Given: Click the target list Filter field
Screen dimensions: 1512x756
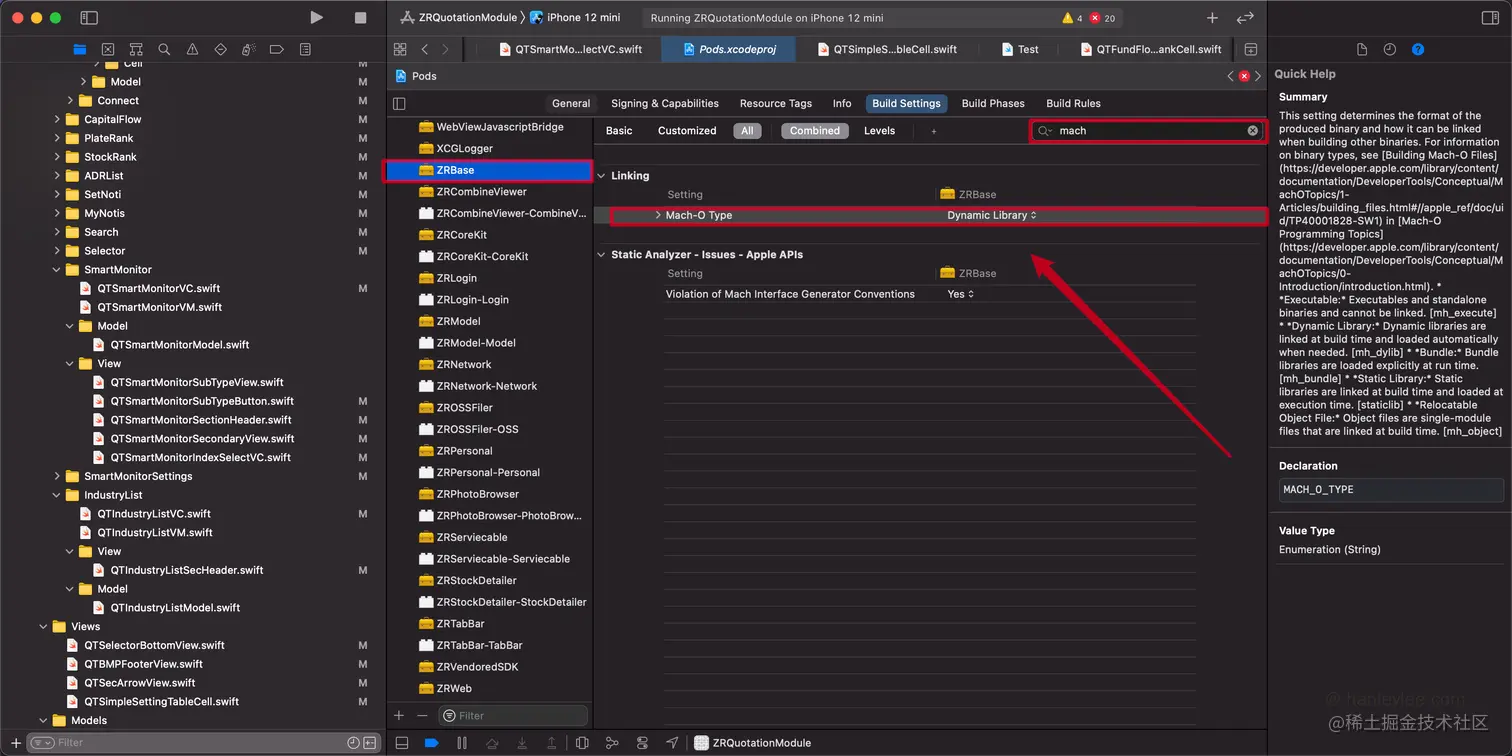Looking at the screenshot, I should pyautogui.click(x=513, y=715).
